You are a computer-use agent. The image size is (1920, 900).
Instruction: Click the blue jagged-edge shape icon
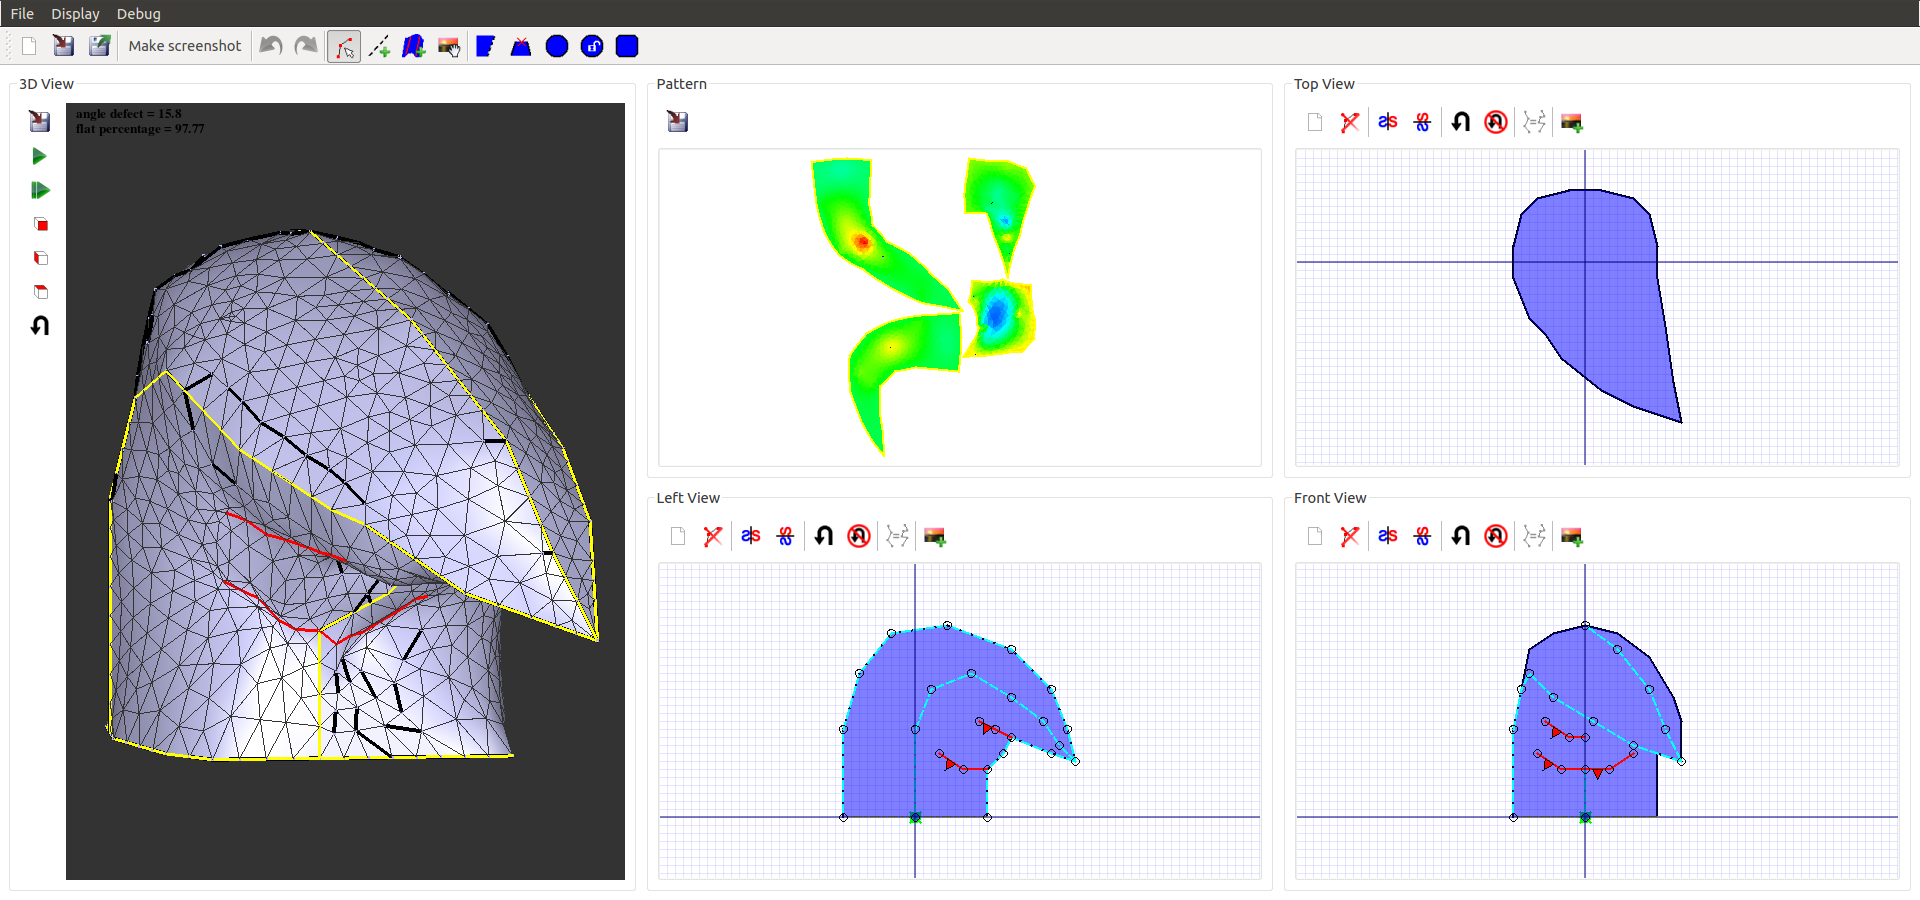point(486,46)
